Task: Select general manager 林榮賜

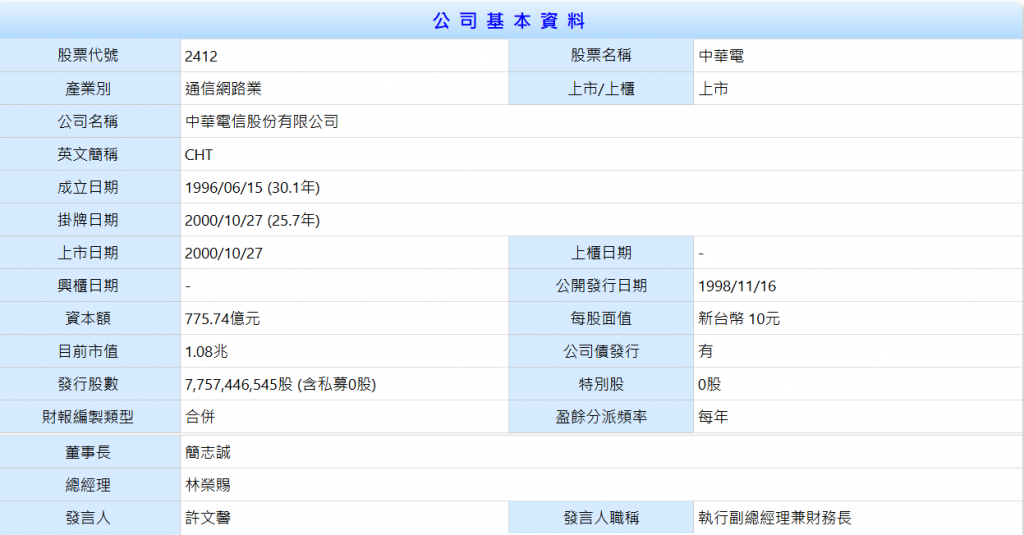Action: pyautogui.click(x=208, y=485)
